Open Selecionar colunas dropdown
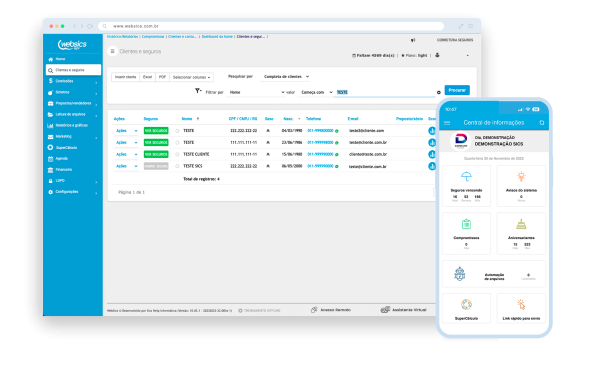 [191, 77]
